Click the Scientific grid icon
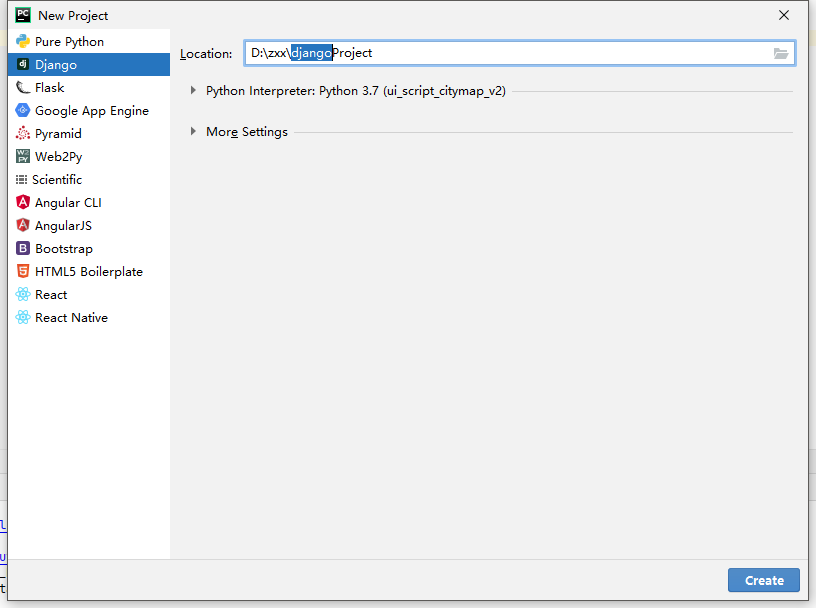The width and height of the screenshot is (816, 608). pyautogui.click(x=21, y=180)
